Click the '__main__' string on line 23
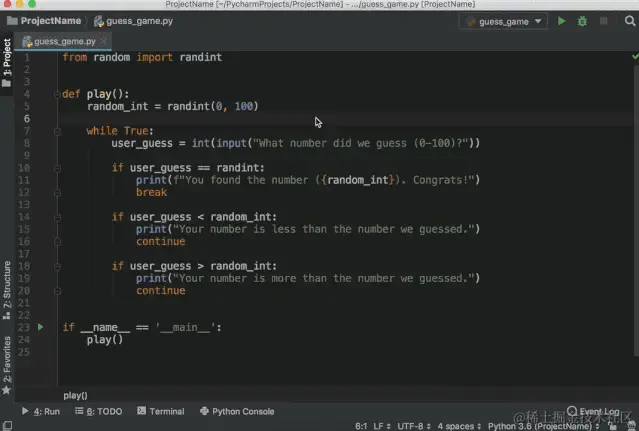Viewport: 639px width, 431px height. 185,328
